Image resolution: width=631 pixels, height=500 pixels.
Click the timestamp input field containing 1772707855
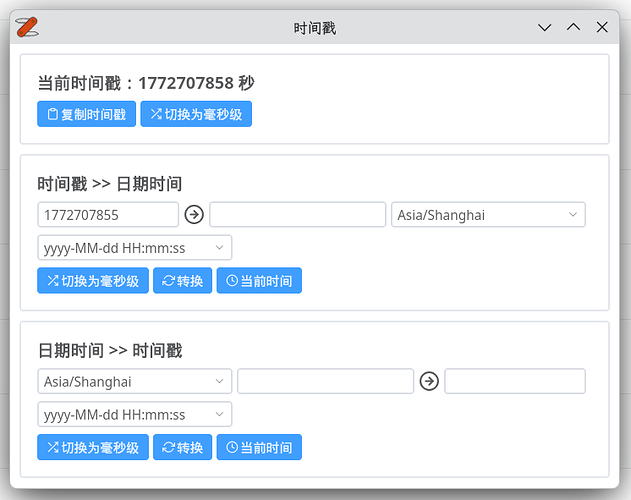click(x=108, y=215)
